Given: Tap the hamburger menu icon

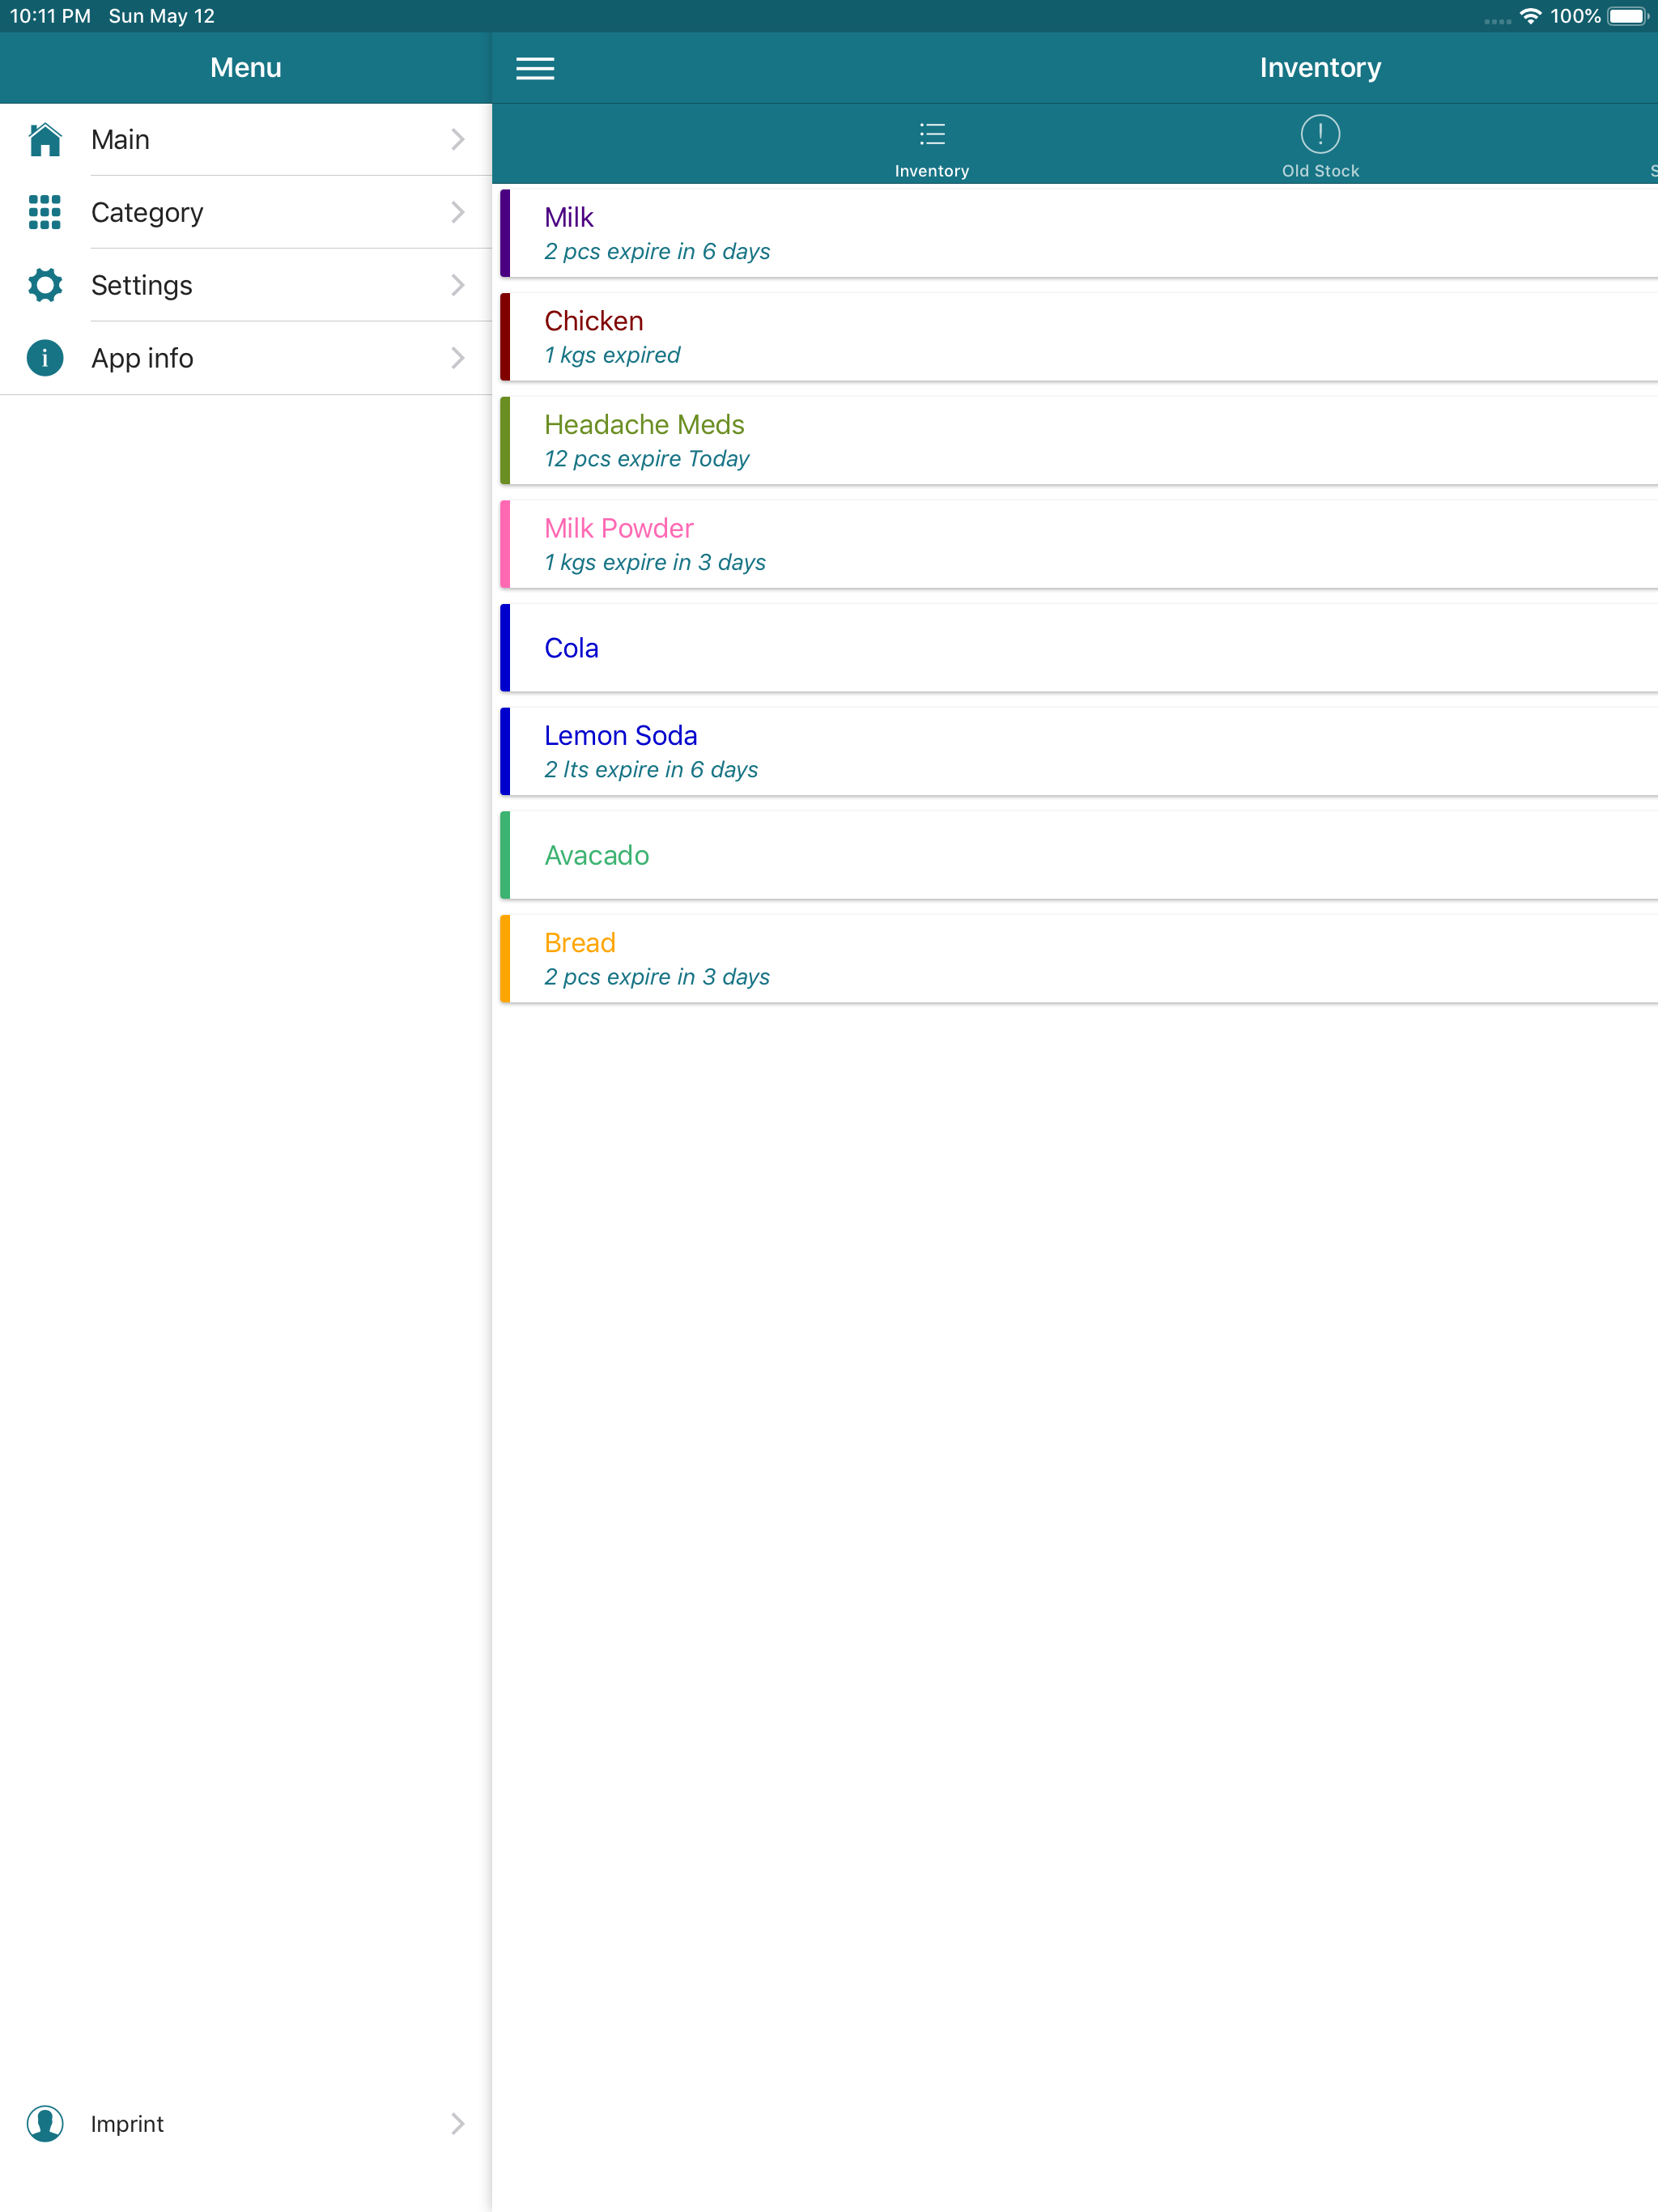Looking at the screenshot, I should (x=535, y=68).
